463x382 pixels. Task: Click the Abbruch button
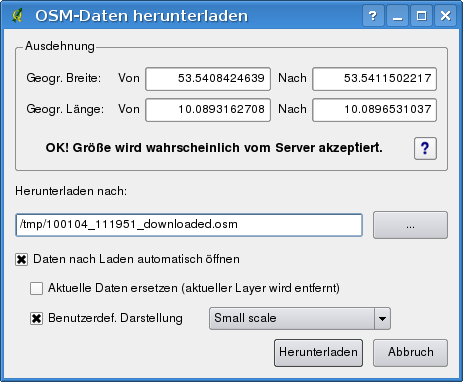410,353
